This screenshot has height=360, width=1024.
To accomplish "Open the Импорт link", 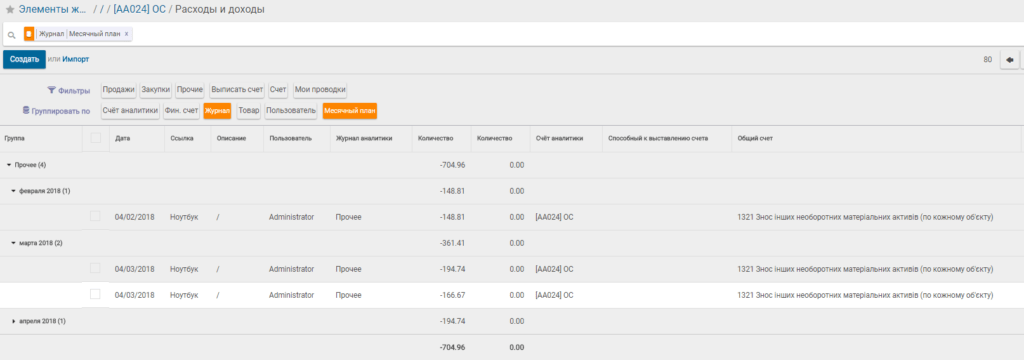I will pos(76,59).
